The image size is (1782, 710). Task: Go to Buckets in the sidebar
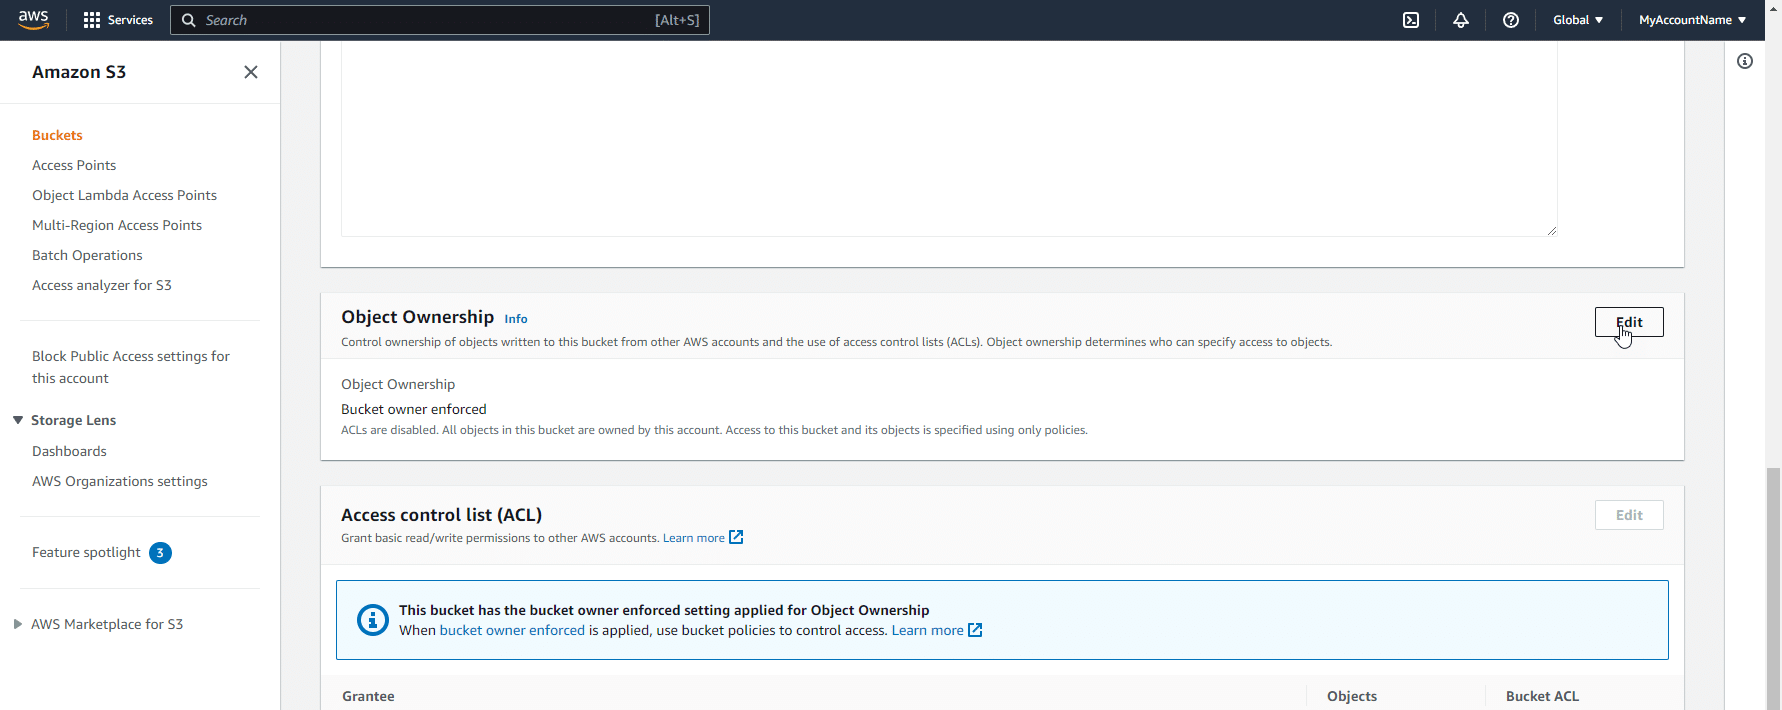[x=57, y=135]
